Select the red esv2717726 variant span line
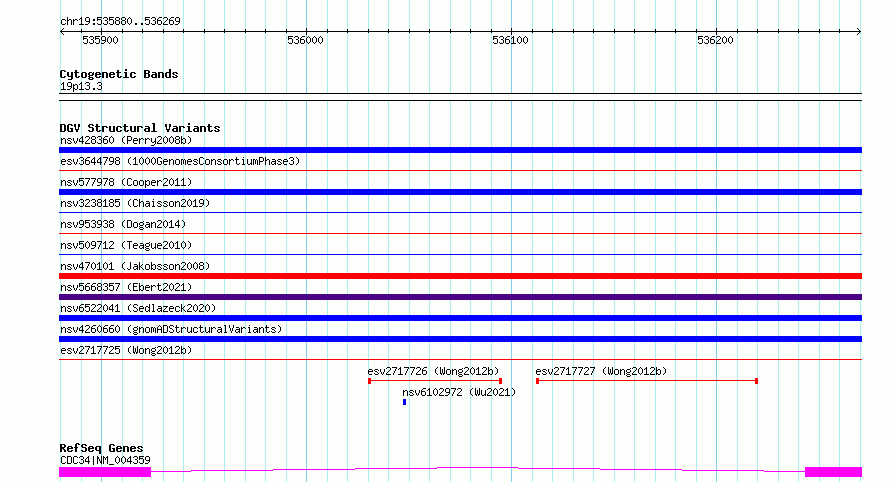Screen dimensions: 890x482 (x=435, y=381)
